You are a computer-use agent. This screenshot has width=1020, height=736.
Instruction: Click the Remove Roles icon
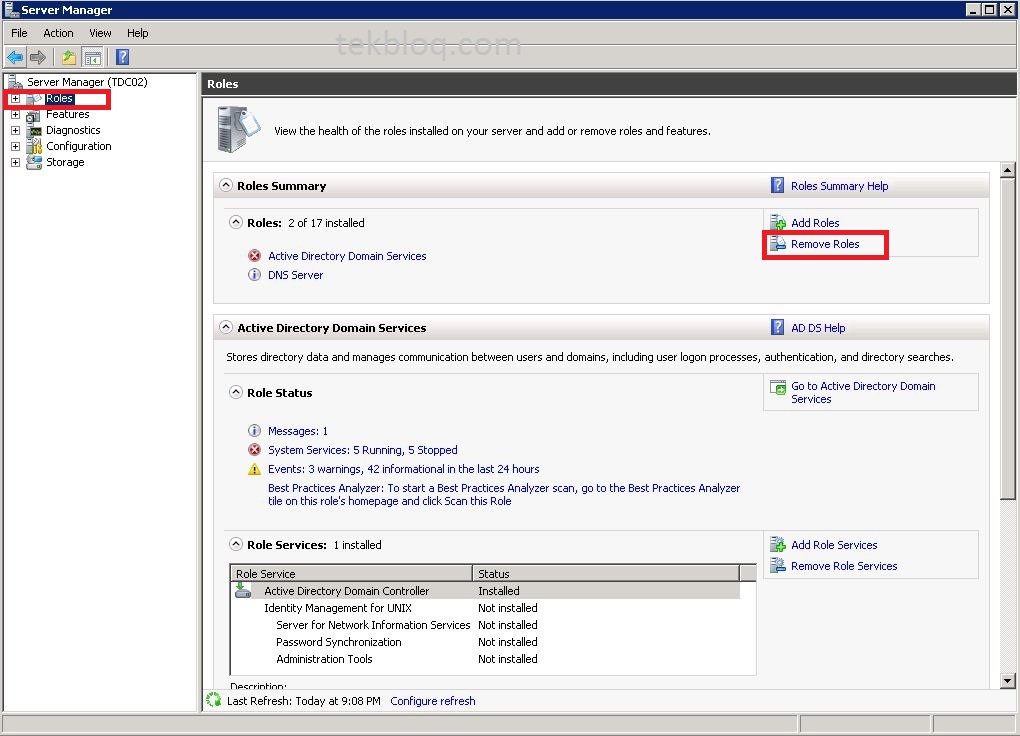pos(778,243)
